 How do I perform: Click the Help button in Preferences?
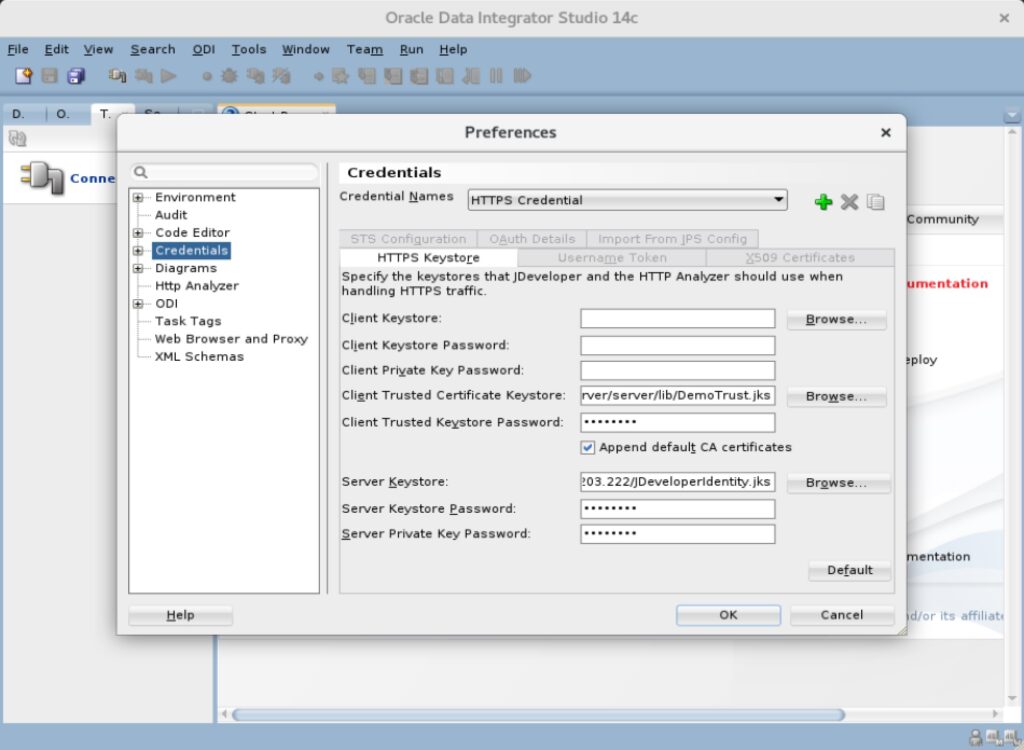(180, 615)
